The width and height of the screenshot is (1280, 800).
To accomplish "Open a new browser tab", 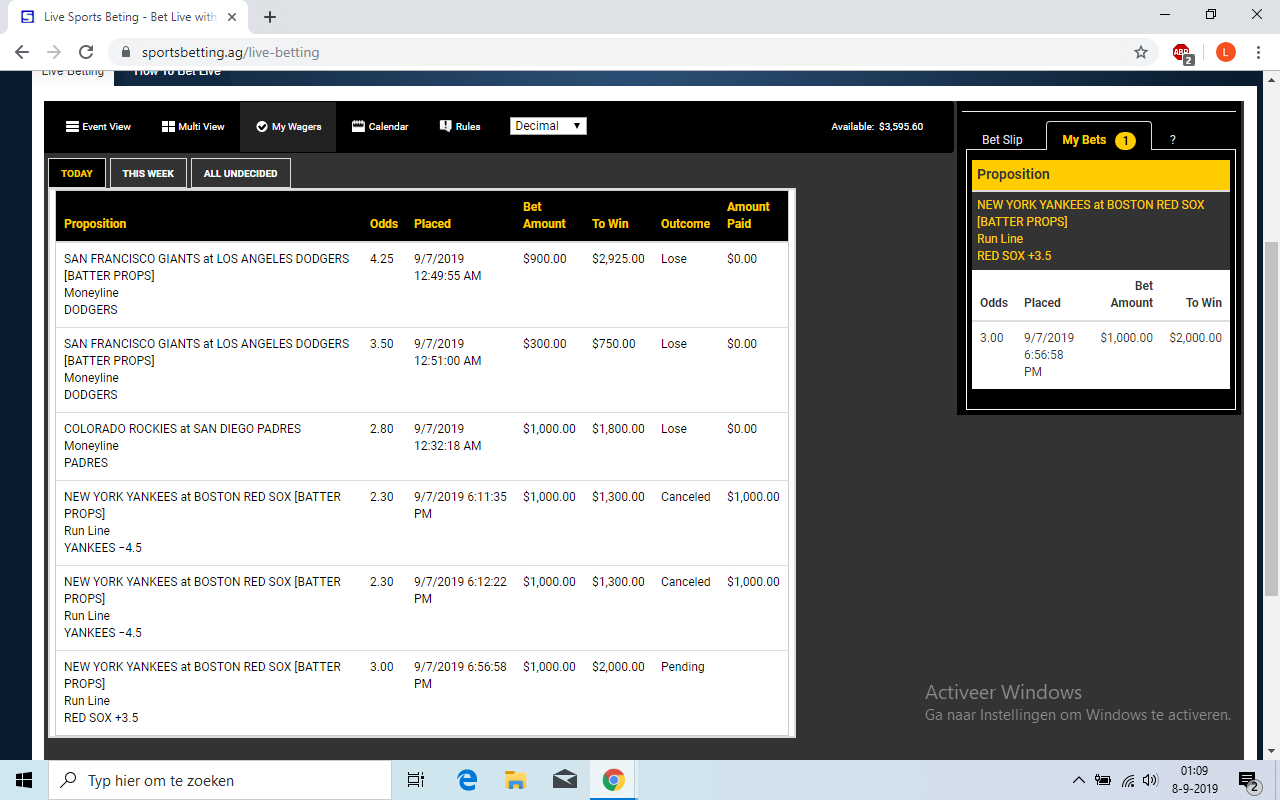I will pos(270,17).
